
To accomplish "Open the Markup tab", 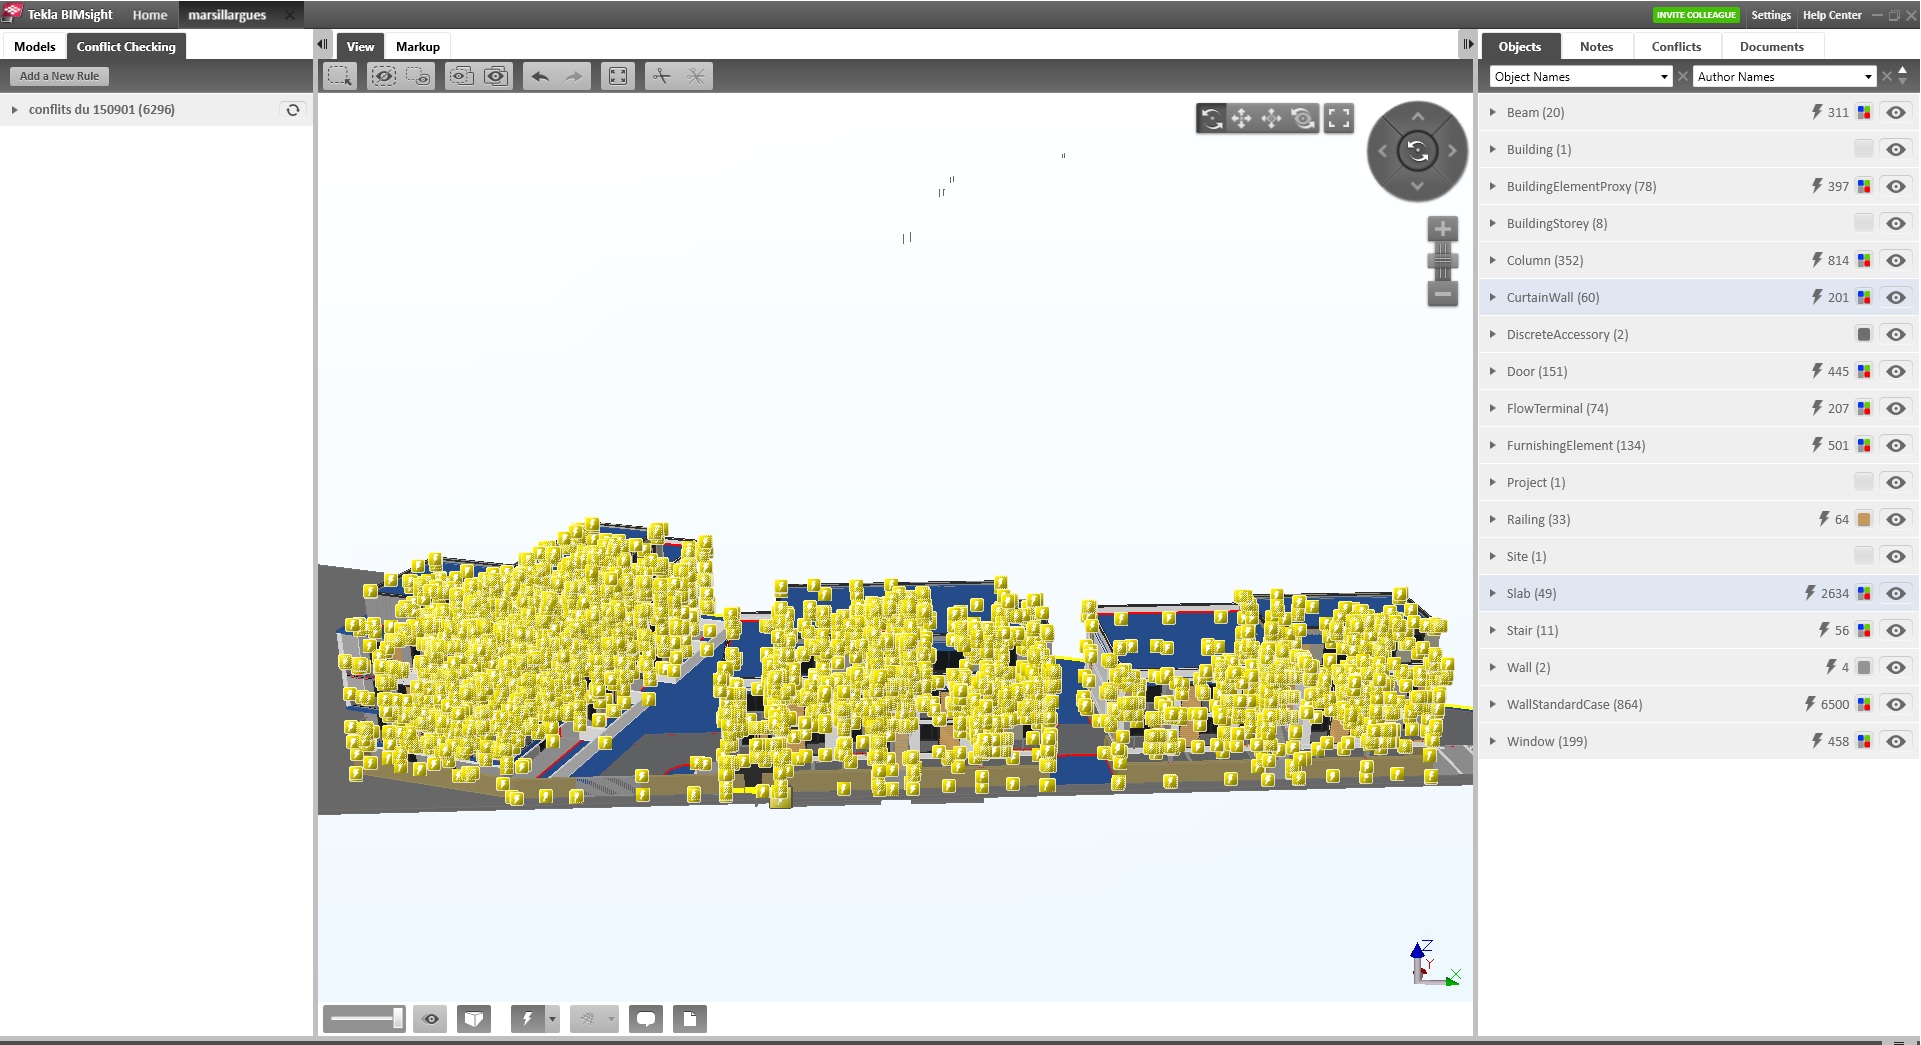I will pyautogui.click(x=417, y=47).
